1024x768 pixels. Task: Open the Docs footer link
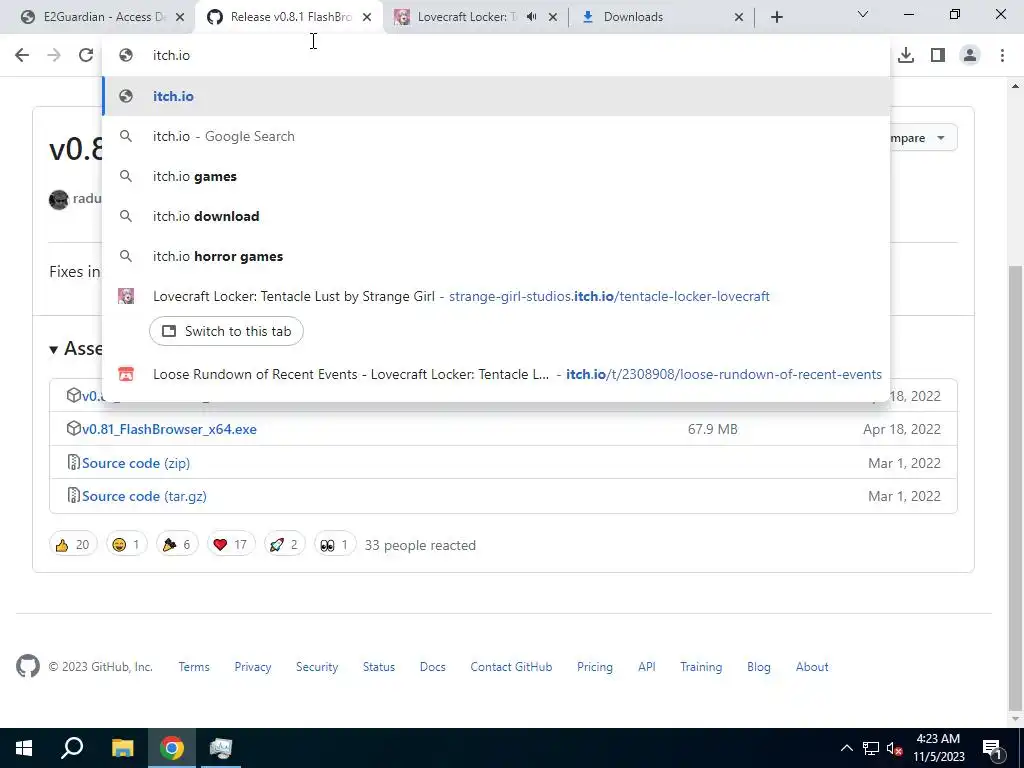point(432,667)
